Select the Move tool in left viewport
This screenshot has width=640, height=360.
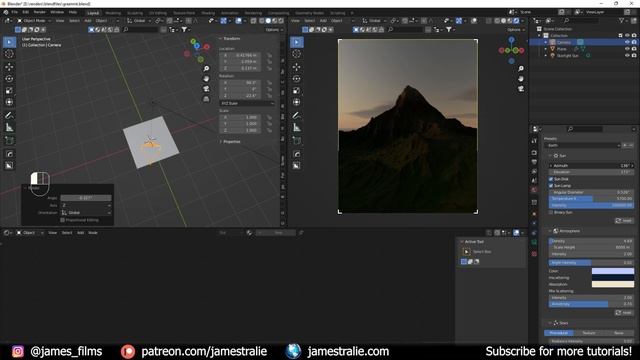pyautogui.click(x=9, y=67)
